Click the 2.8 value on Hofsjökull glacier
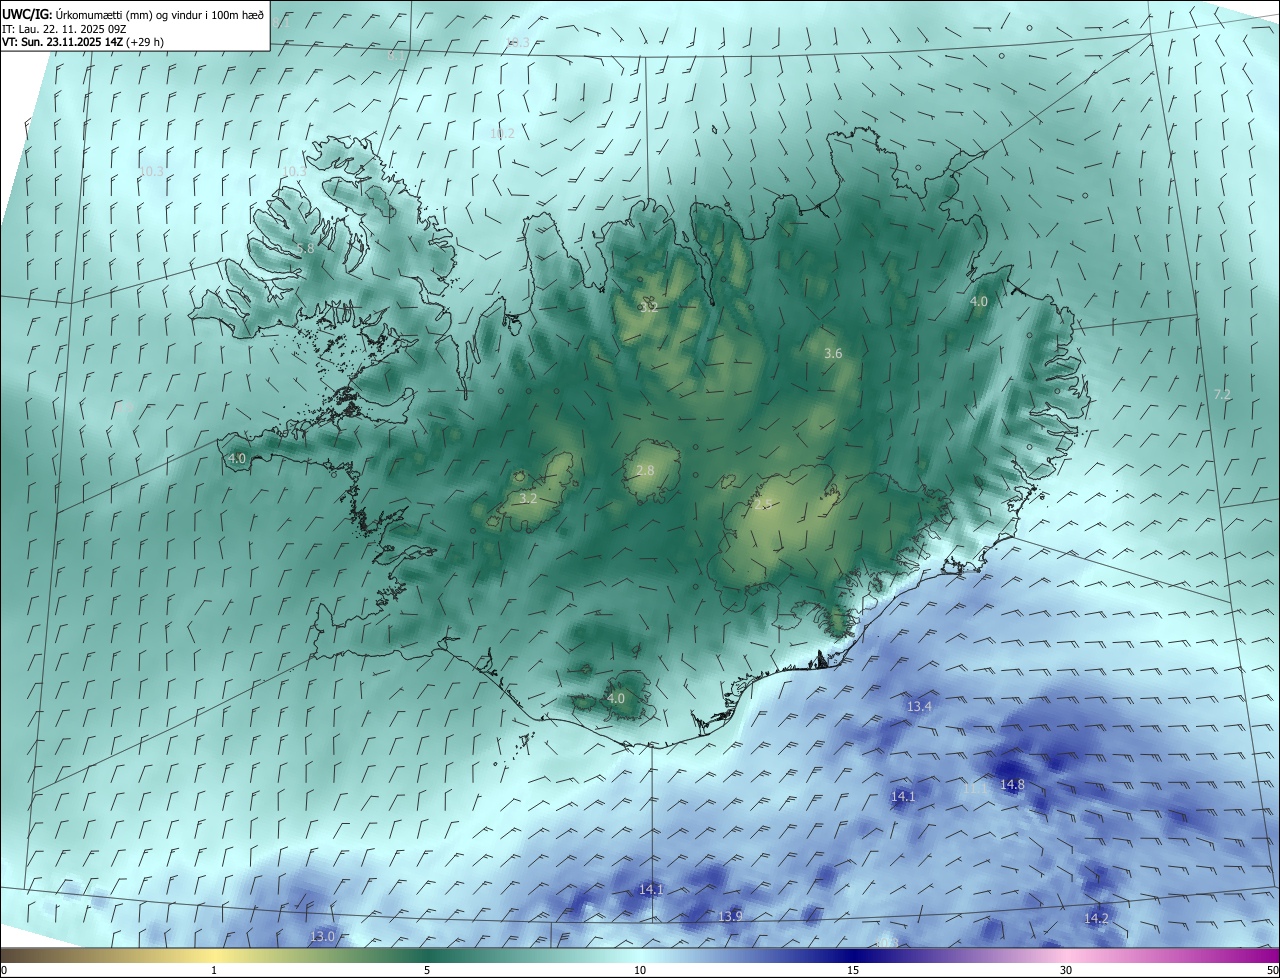The image size is (1280, 978). [x=645, y=470]
